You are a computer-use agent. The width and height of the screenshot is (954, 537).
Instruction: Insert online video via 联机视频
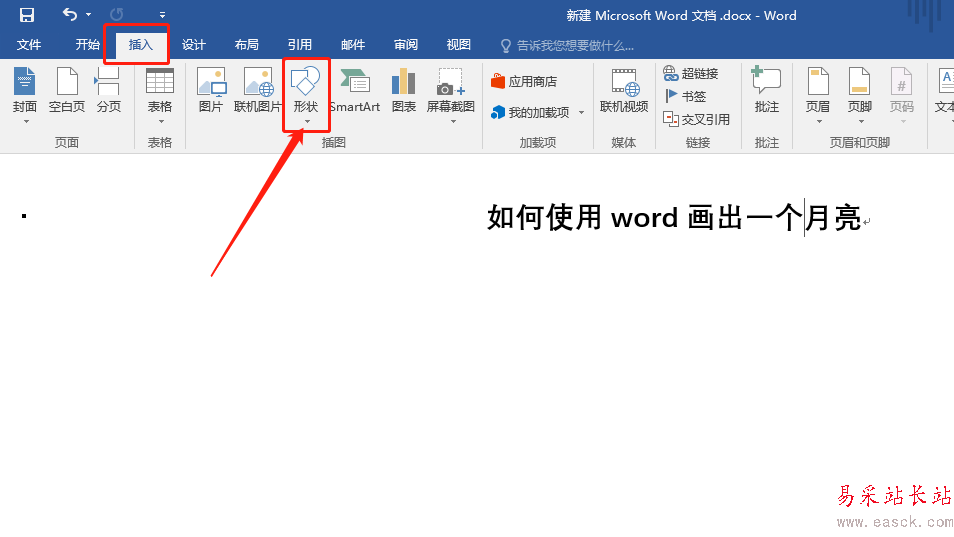(624, 90)
